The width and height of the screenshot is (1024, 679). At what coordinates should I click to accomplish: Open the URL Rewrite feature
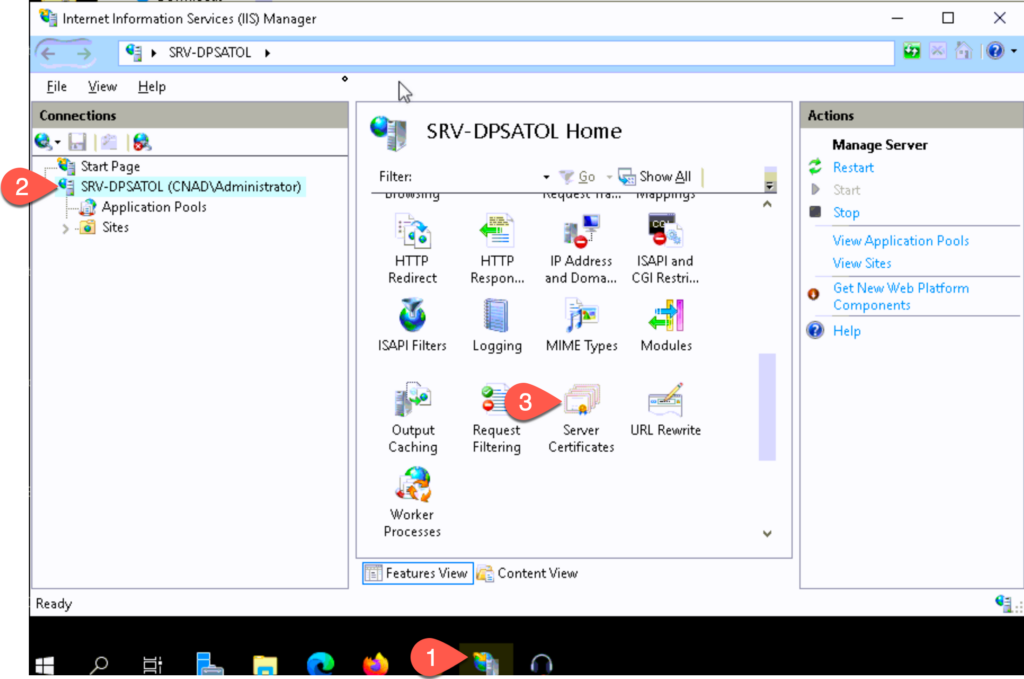[665, 403]
